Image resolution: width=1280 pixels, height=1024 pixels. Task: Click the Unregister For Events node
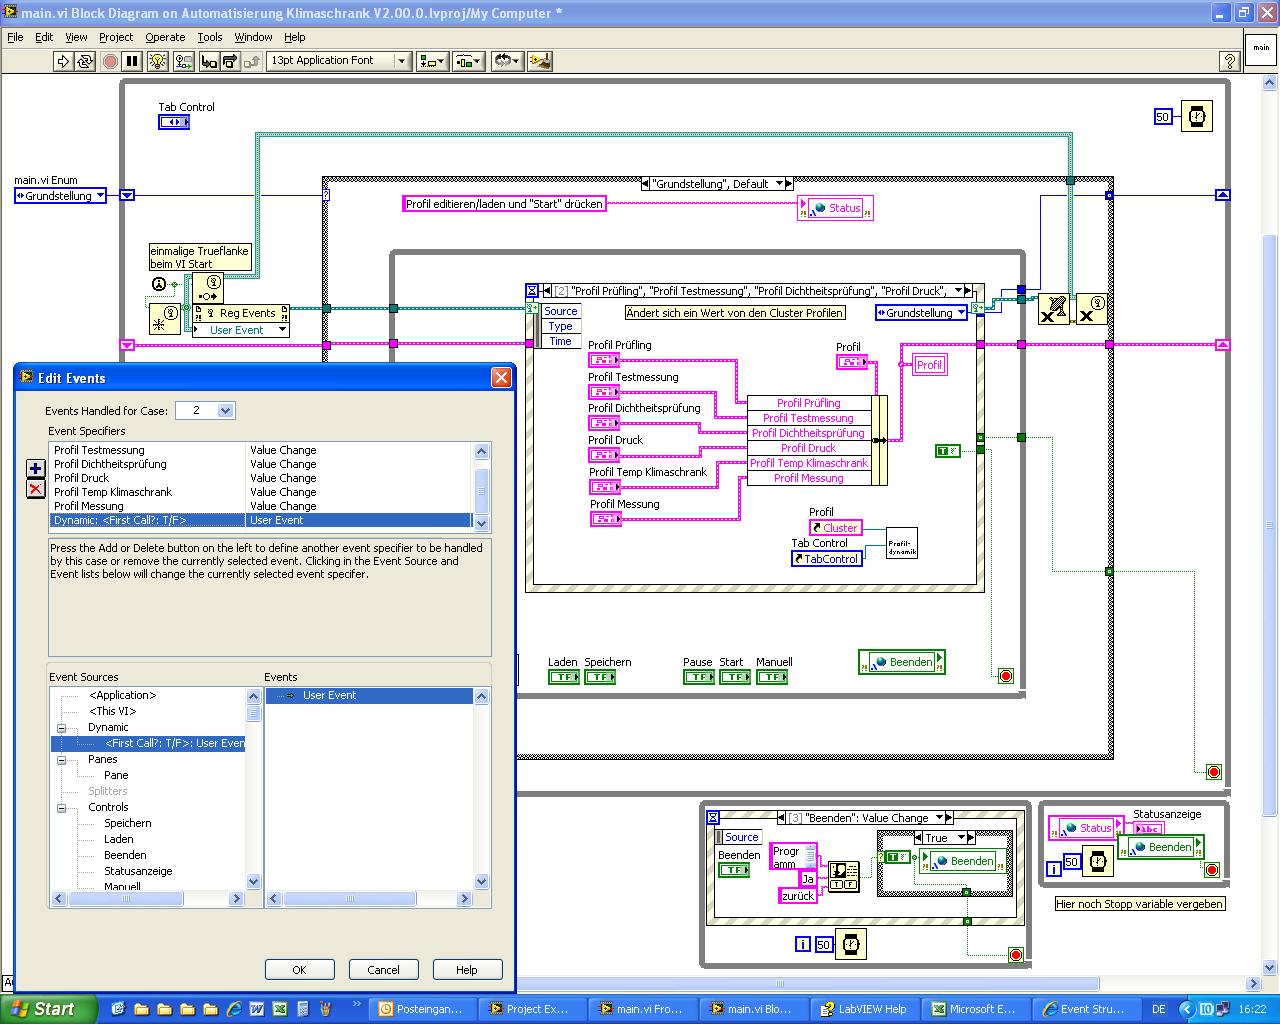click(x=1055, y=309)
